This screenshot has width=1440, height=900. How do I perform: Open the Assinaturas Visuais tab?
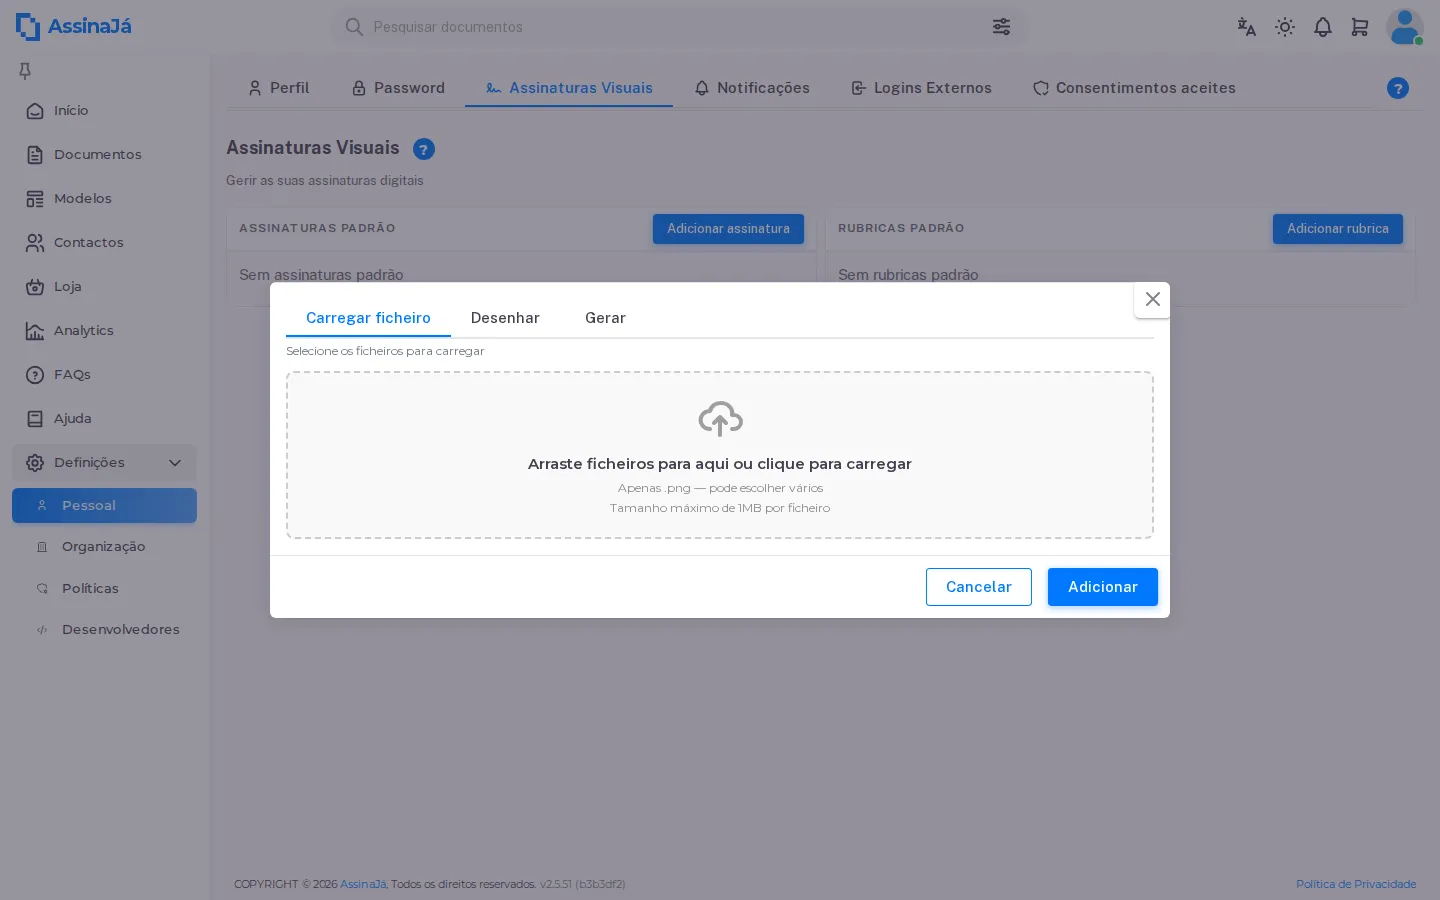[x=569, y=88]
